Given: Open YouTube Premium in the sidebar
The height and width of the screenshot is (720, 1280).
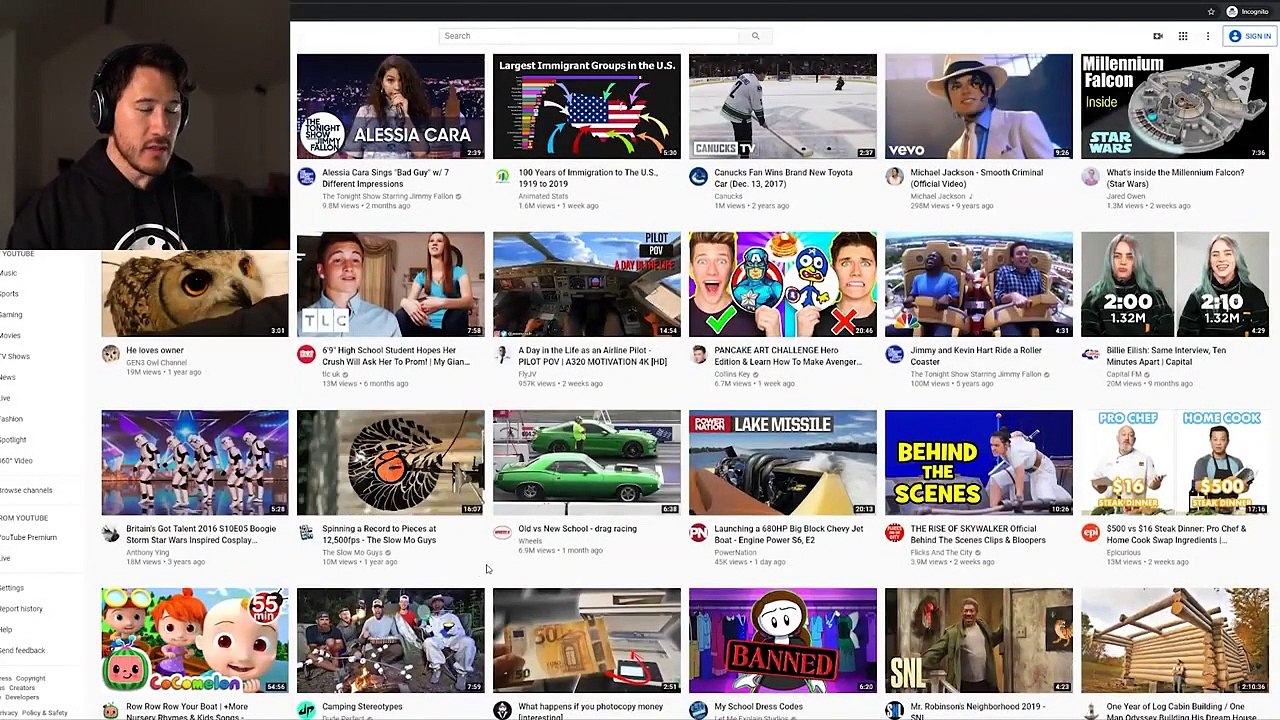Looking at the screenshot, I should click(x=28, y=538).
